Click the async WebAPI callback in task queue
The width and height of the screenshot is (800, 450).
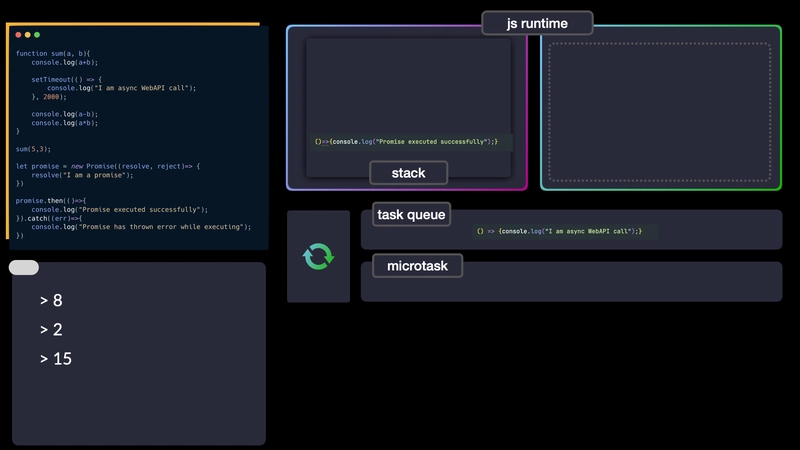click(560, 231)
